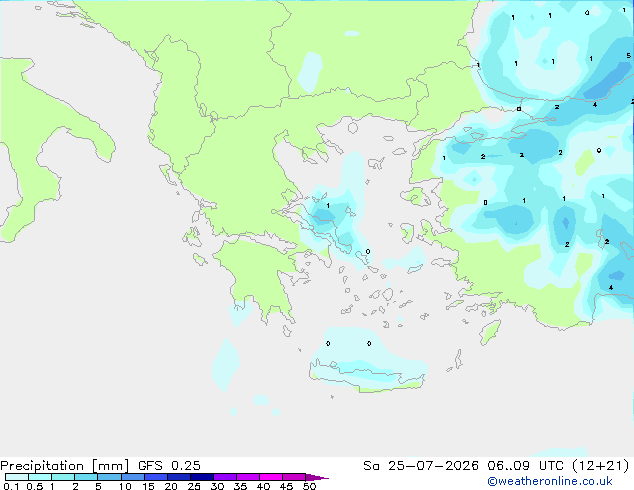Select the 45–50 mm legend swatch
Viewport: 634px width, 490px height.
point(294,477)
